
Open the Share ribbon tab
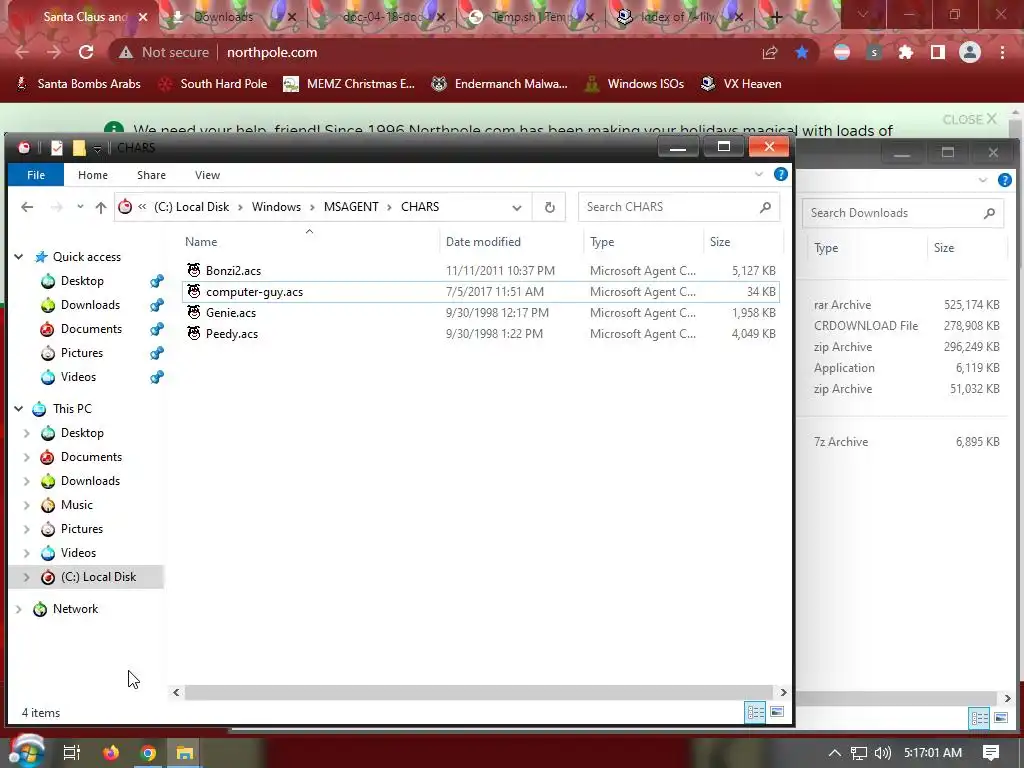point(152,175)
